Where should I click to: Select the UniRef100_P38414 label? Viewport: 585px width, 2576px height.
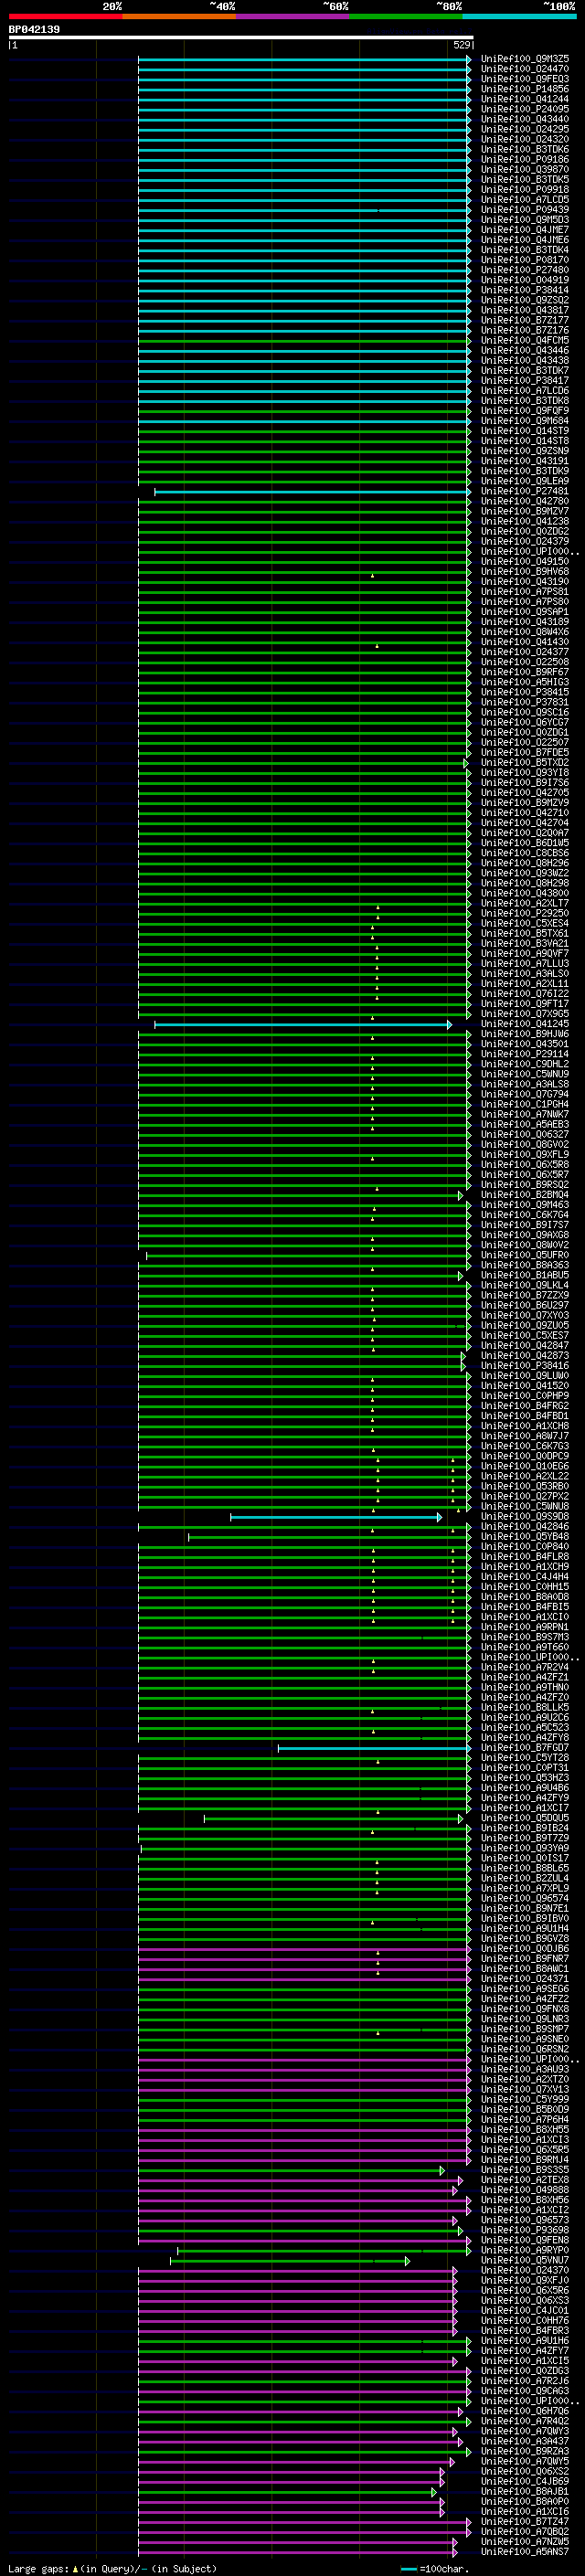(525, 290)
